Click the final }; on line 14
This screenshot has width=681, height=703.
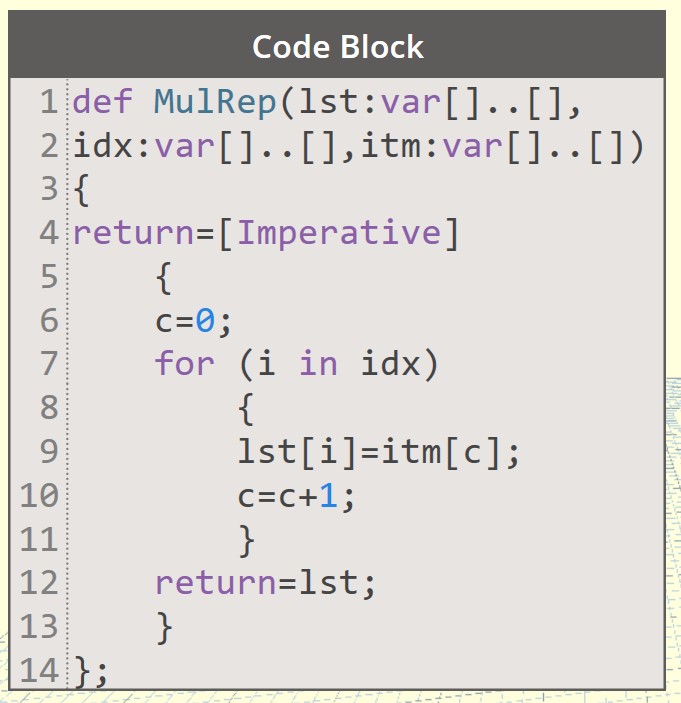[x=91, y=671]
